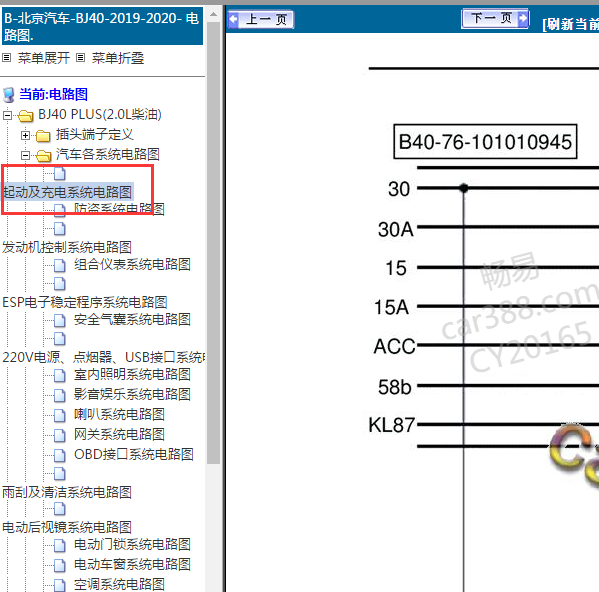
Task: Click the 上一页 previous page button
Action: pyautogui.click(x=261, y=19)
